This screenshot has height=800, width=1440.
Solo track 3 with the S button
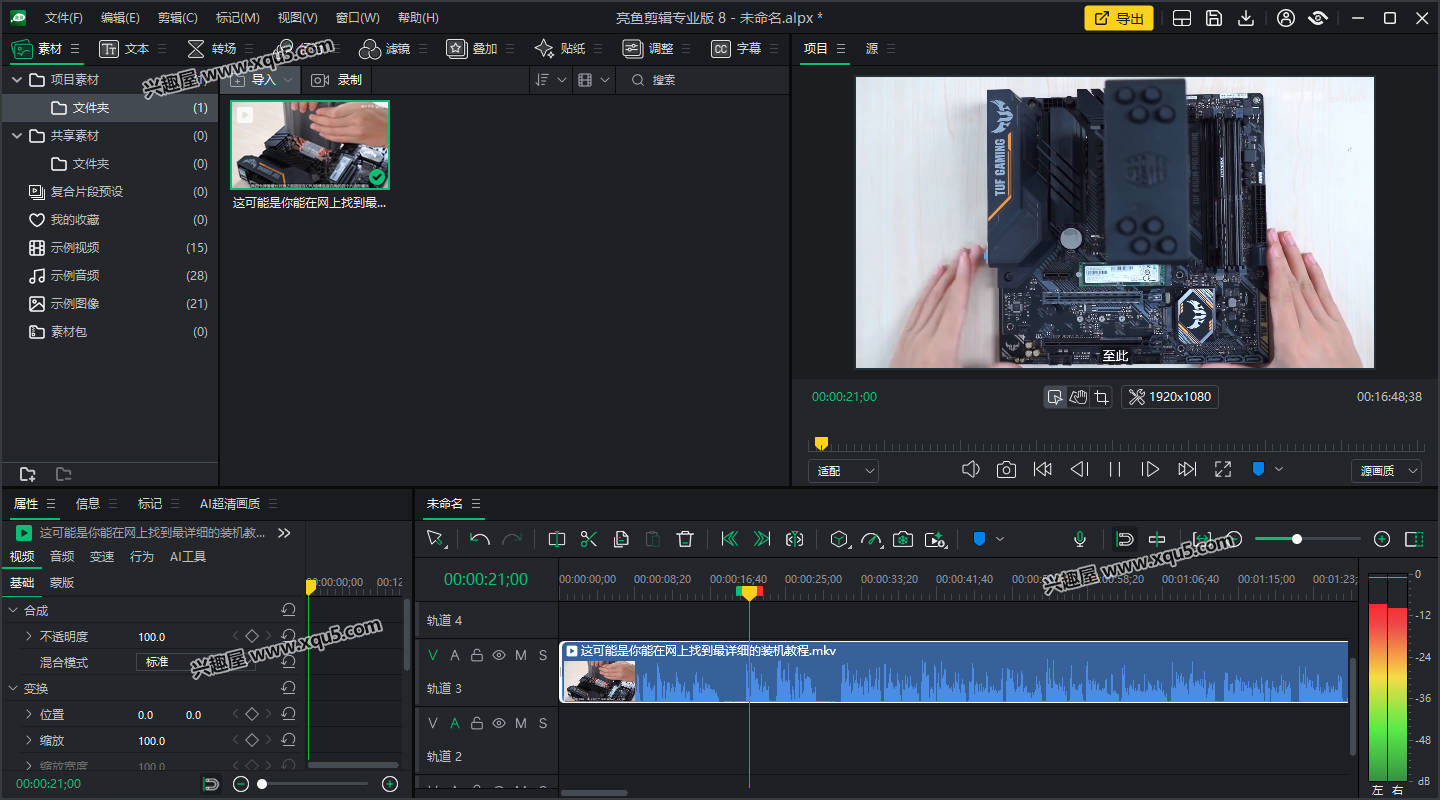pos(543,655)
